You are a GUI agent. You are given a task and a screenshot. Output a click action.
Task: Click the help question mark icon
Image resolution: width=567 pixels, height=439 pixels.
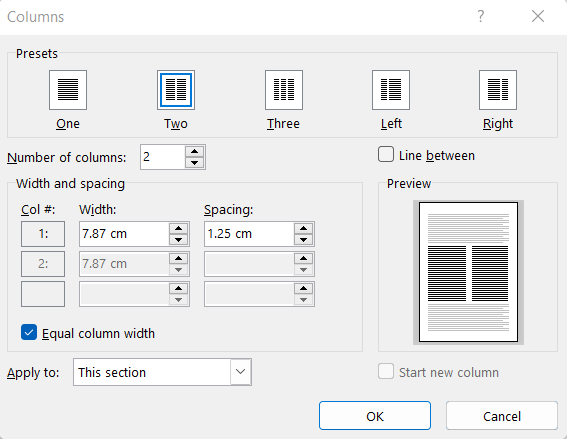[x=480, y=16]
